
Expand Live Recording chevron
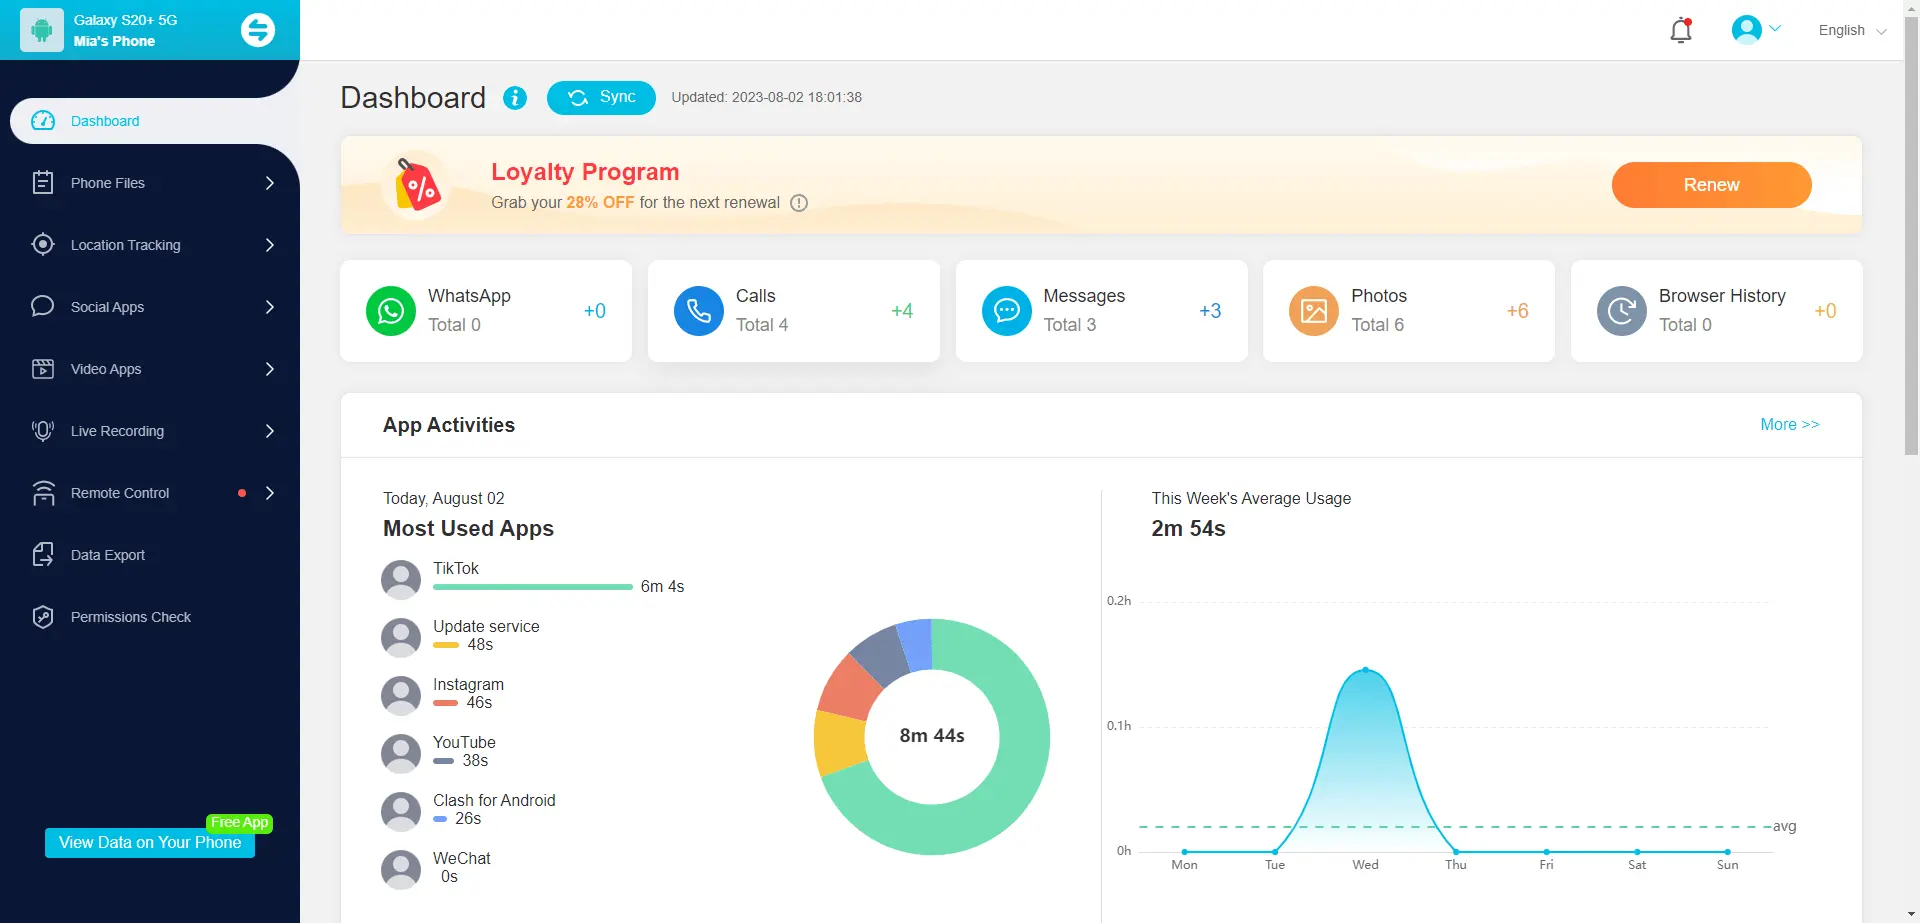(x=270, y=431)
